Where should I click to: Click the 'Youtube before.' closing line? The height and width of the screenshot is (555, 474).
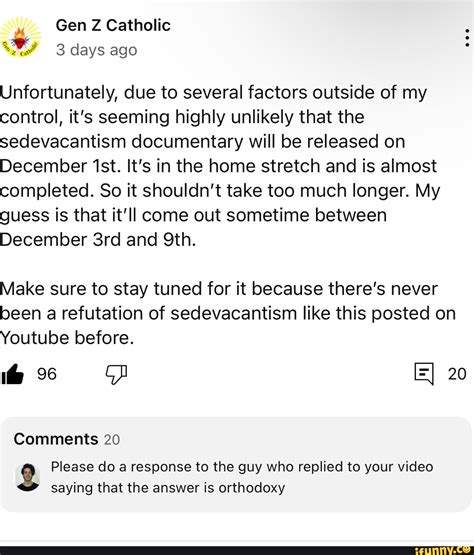(x=67, y=338)
